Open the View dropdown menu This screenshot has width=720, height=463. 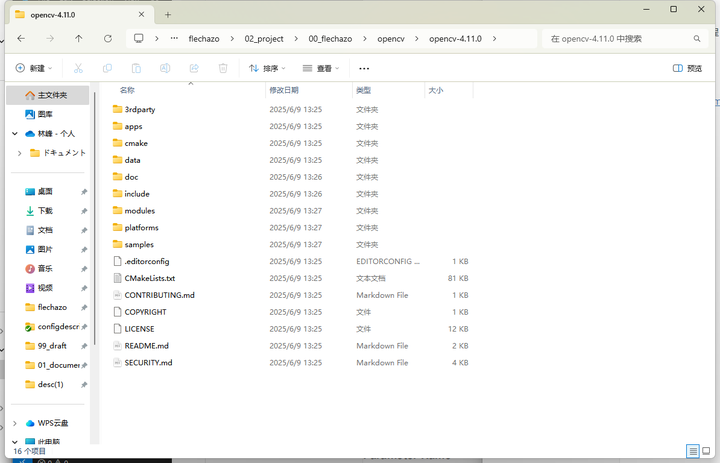pyautogui.click(x=321, y=68)
